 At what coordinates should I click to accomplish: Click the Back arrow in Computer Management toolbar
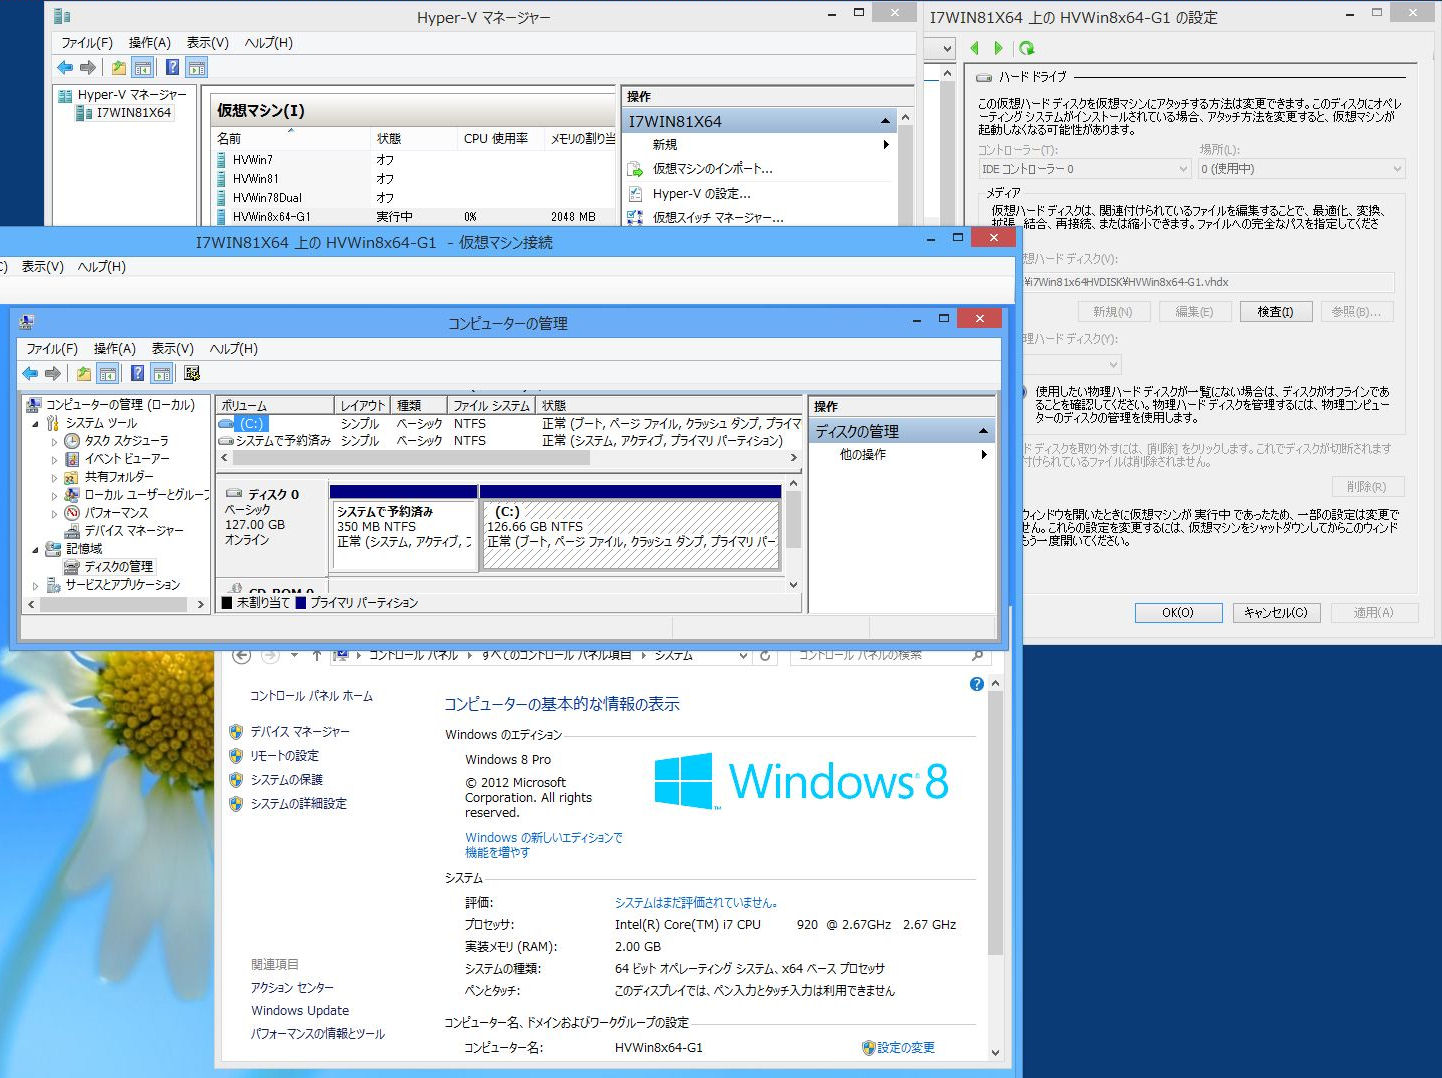(30, 373)
